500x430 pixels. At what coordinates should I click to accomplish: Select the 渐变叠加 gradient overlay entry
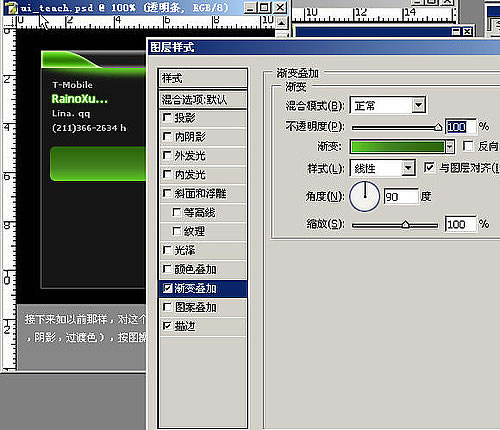click(x=203, y=288)
